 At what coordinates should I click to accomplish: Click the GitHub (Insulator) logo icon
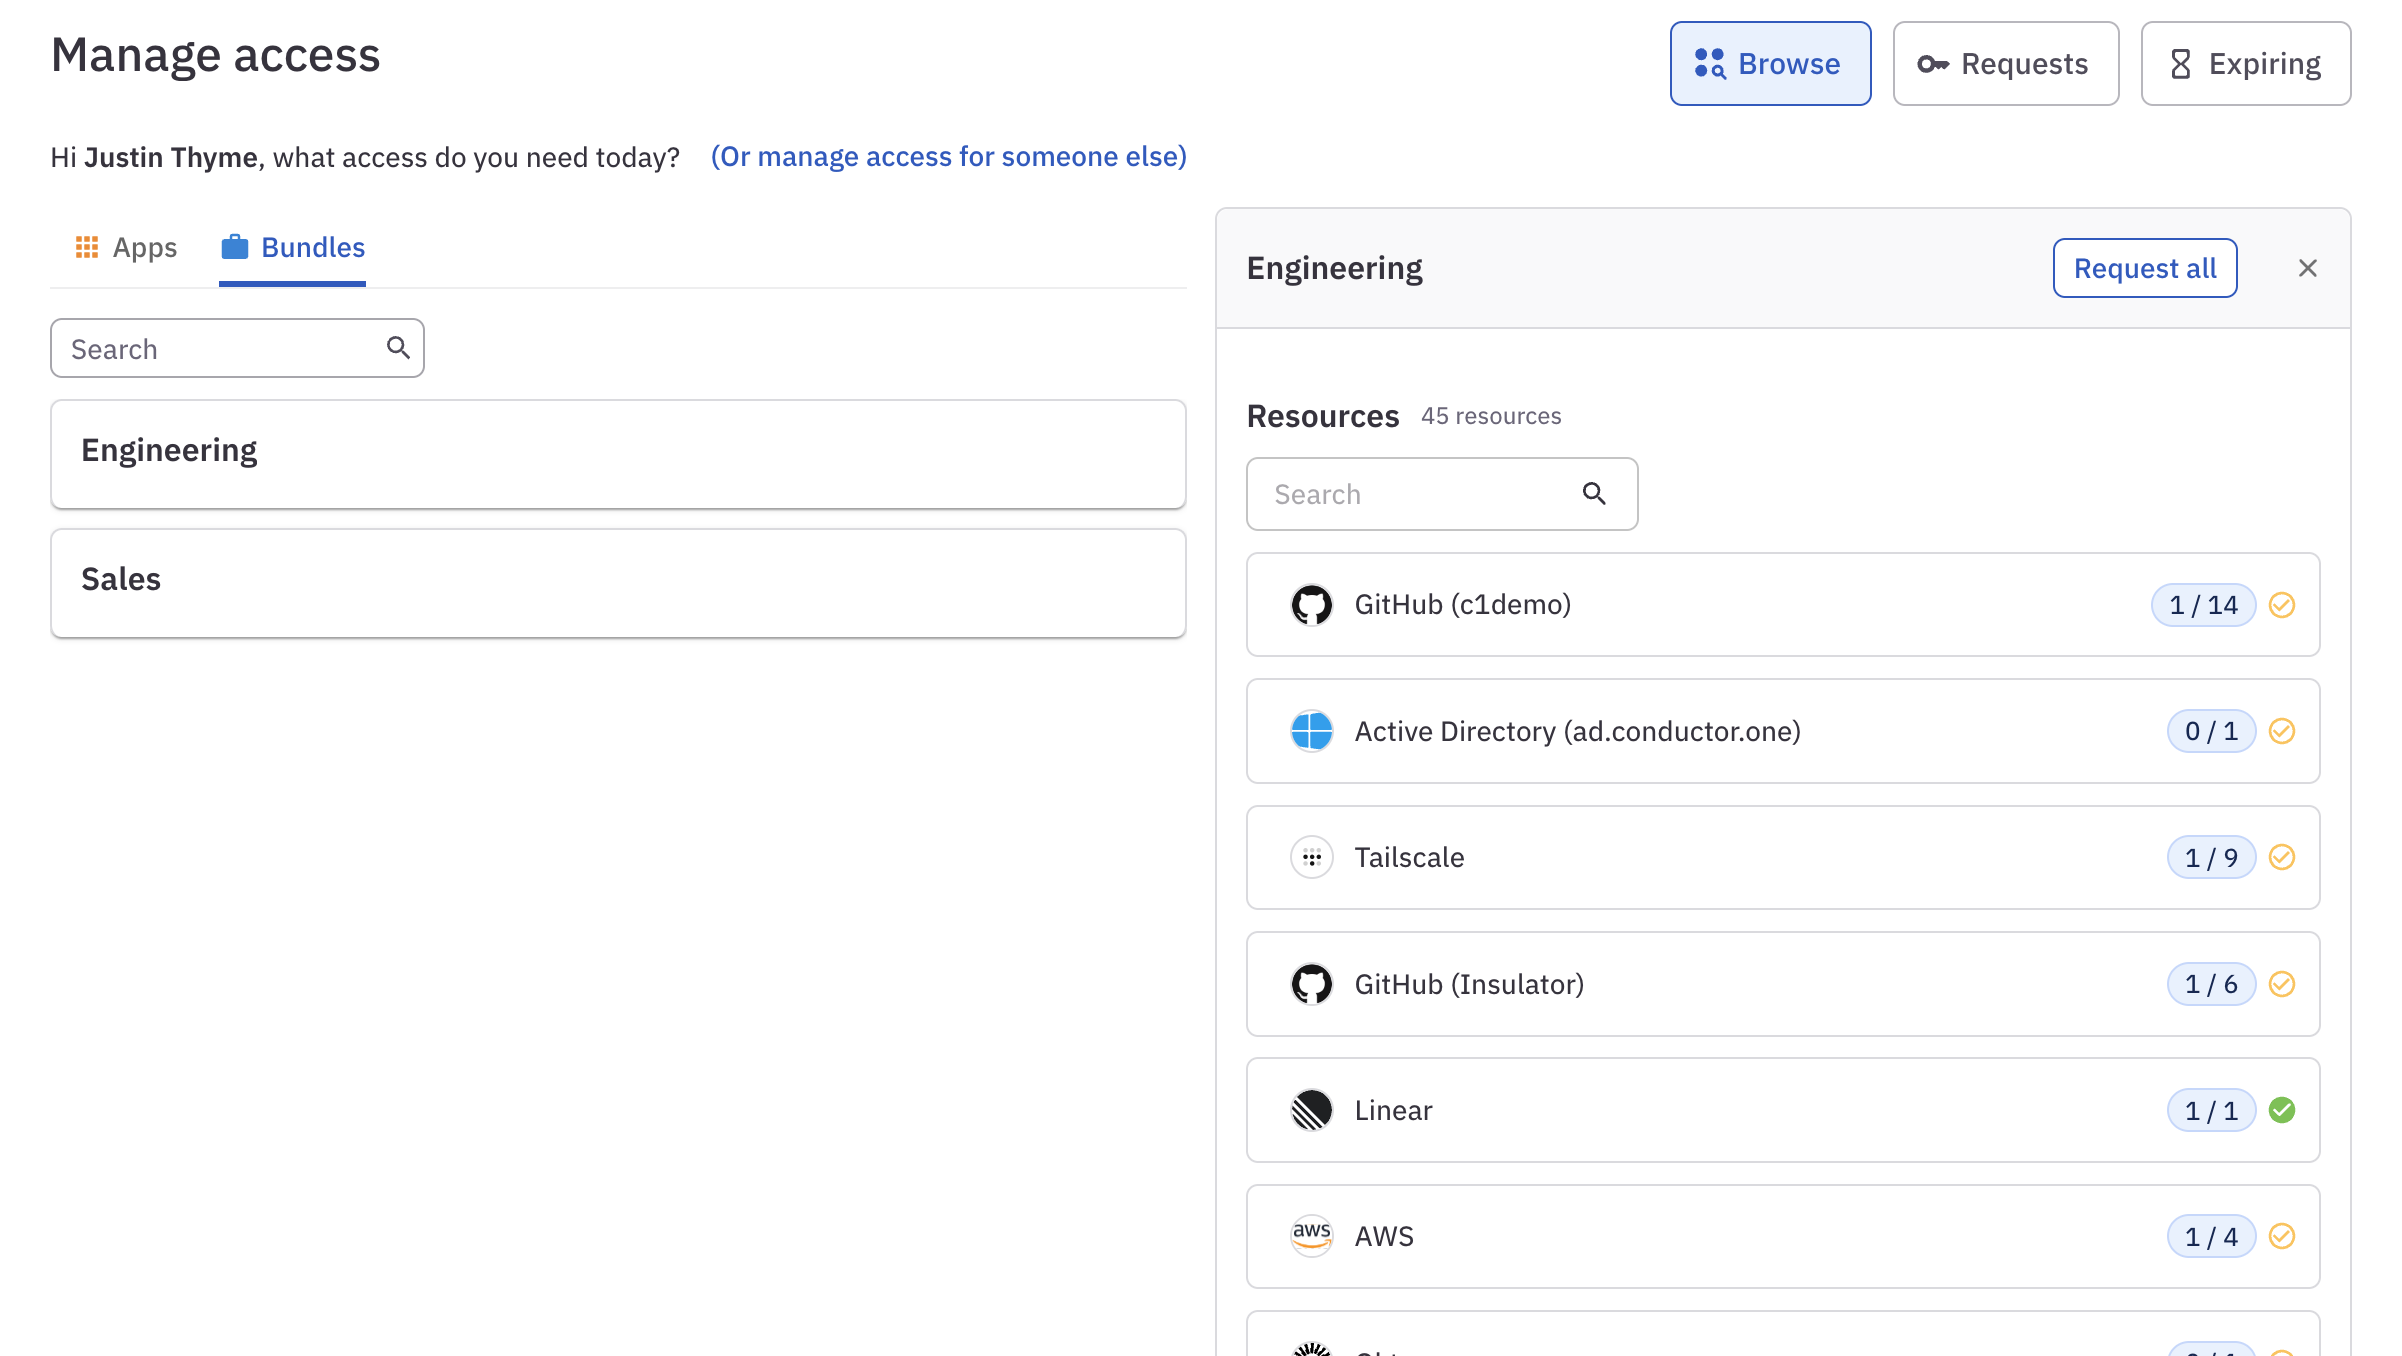(1312, 984)
